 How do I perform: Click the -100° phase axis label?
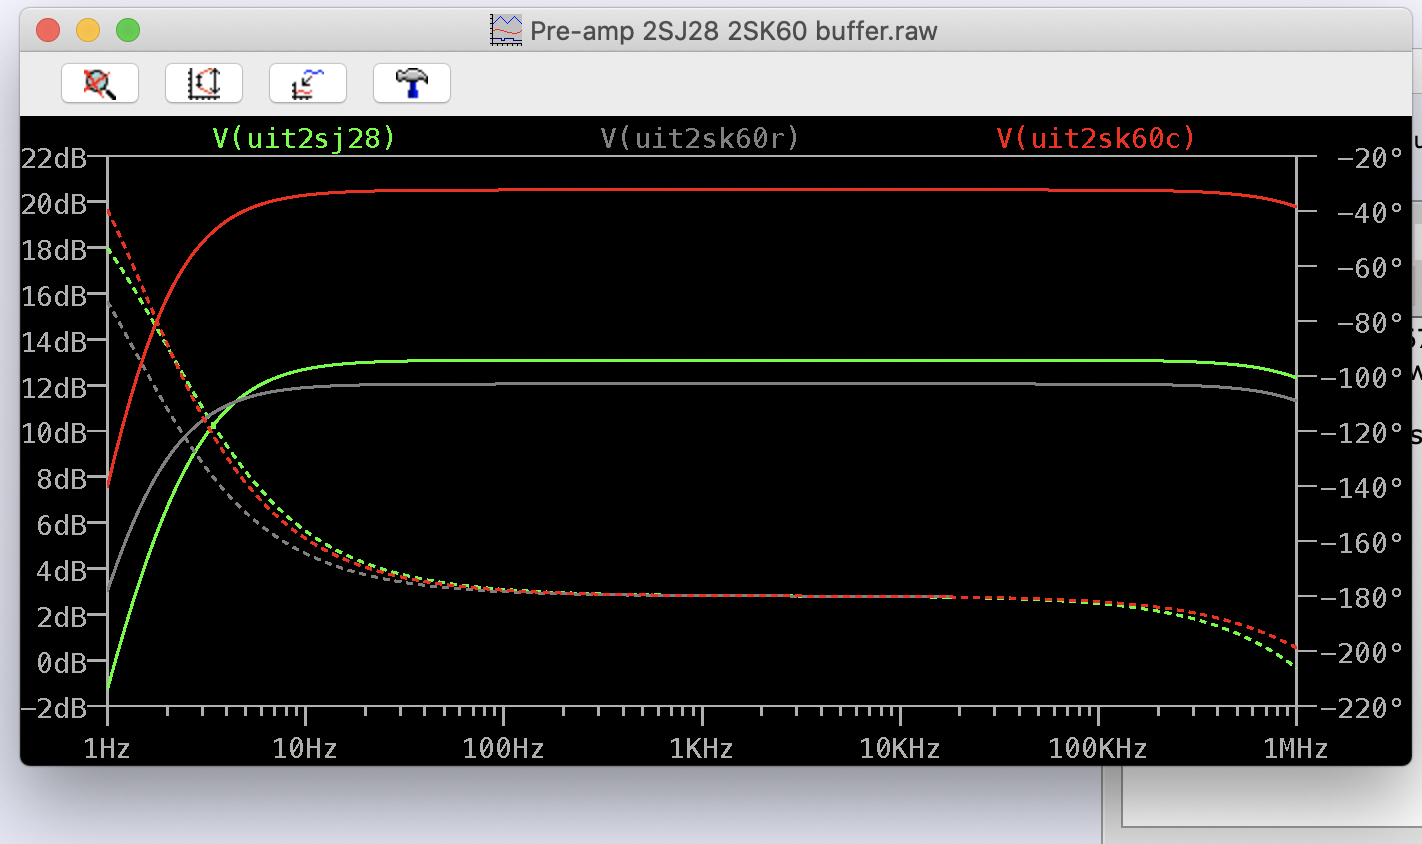tap(1362, 378)
